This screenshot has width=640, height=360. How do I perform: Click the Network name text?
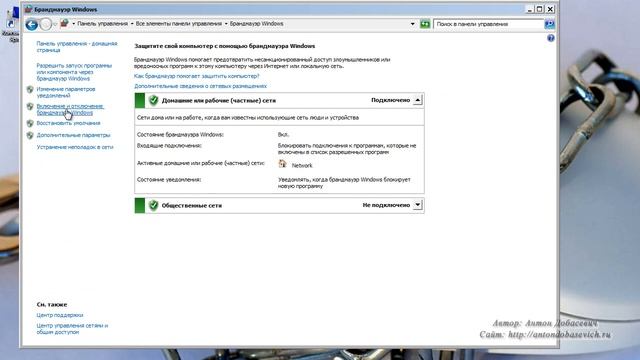302,165
